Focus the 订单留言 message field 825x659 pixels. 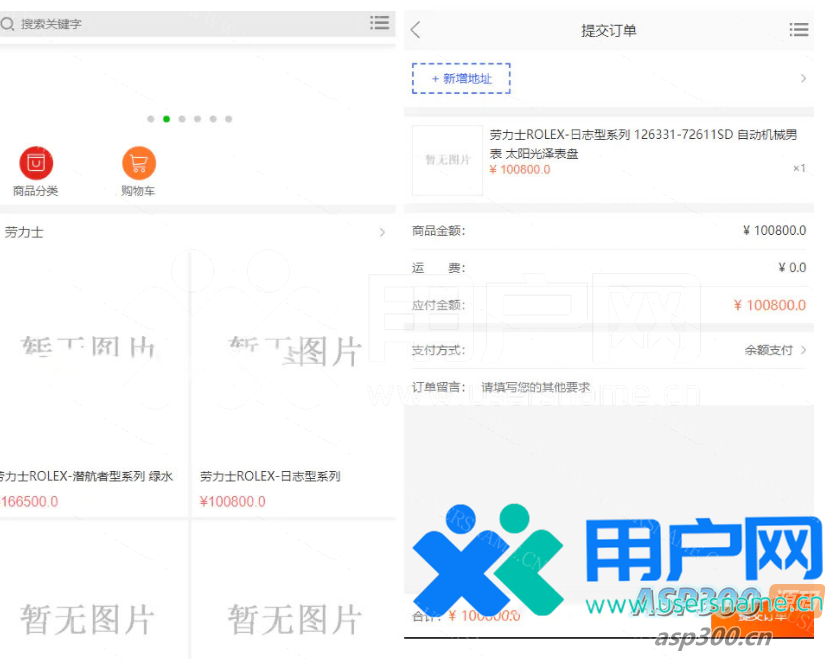click(x=536, y=387)
